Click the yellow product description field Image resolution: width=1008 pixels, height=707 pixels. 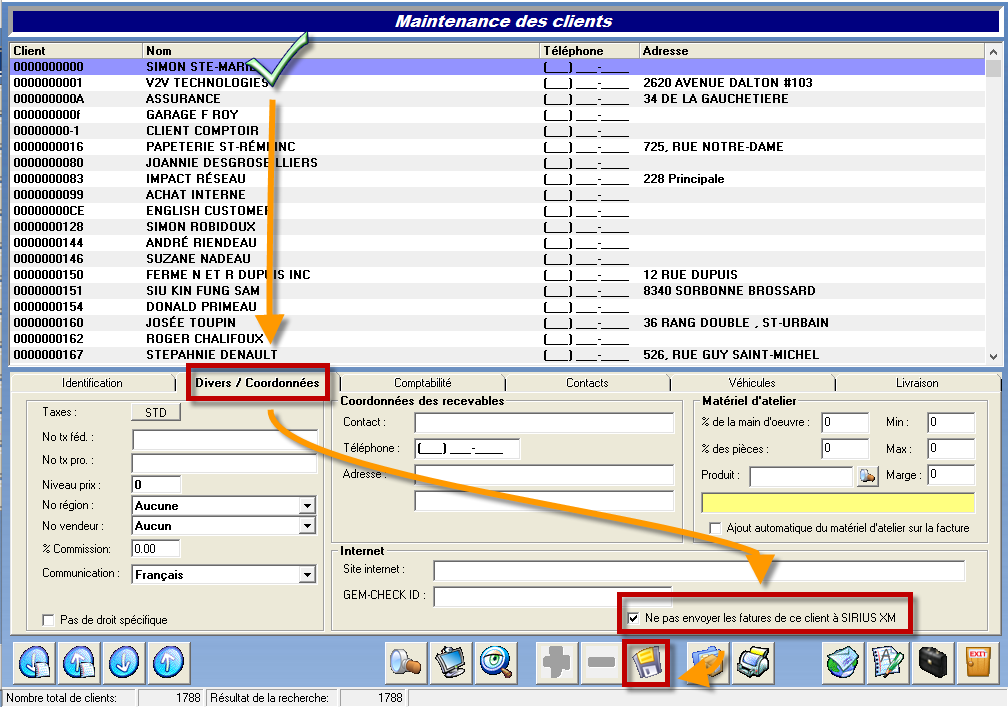coord(838,503)
